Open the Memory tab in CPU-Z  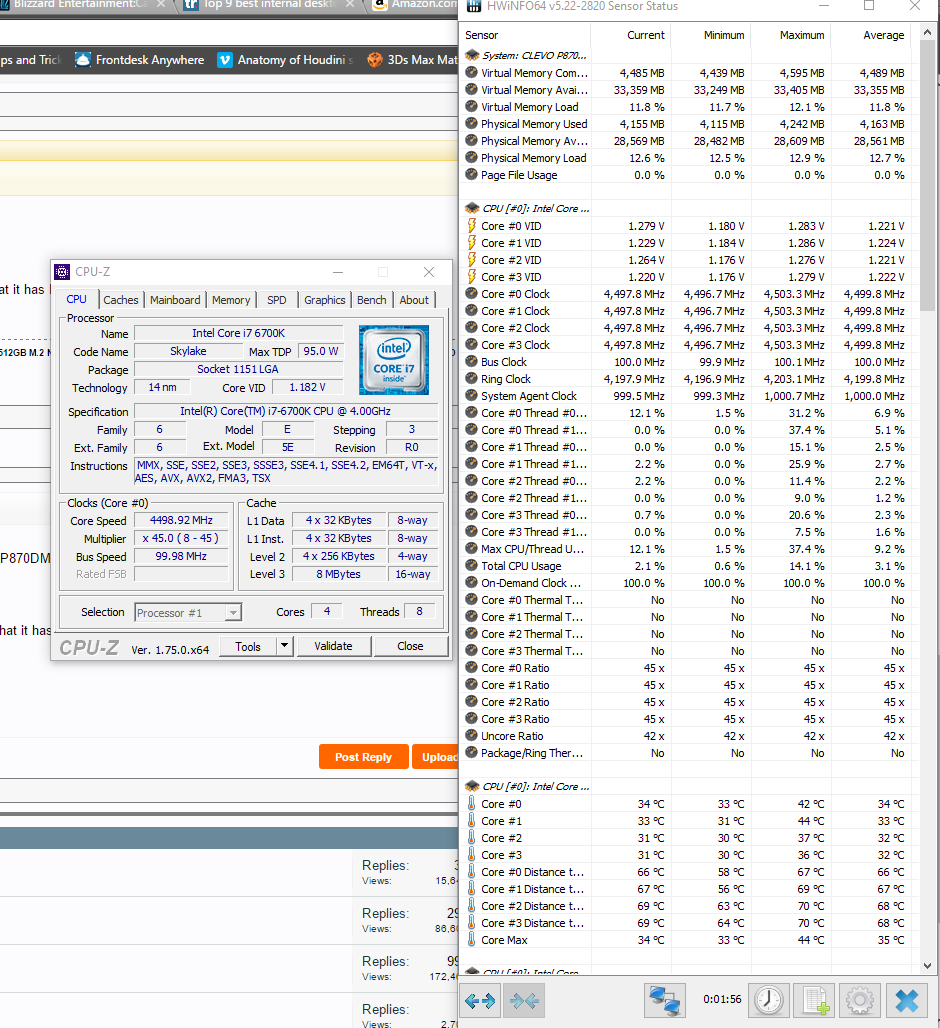coord(231,300)
